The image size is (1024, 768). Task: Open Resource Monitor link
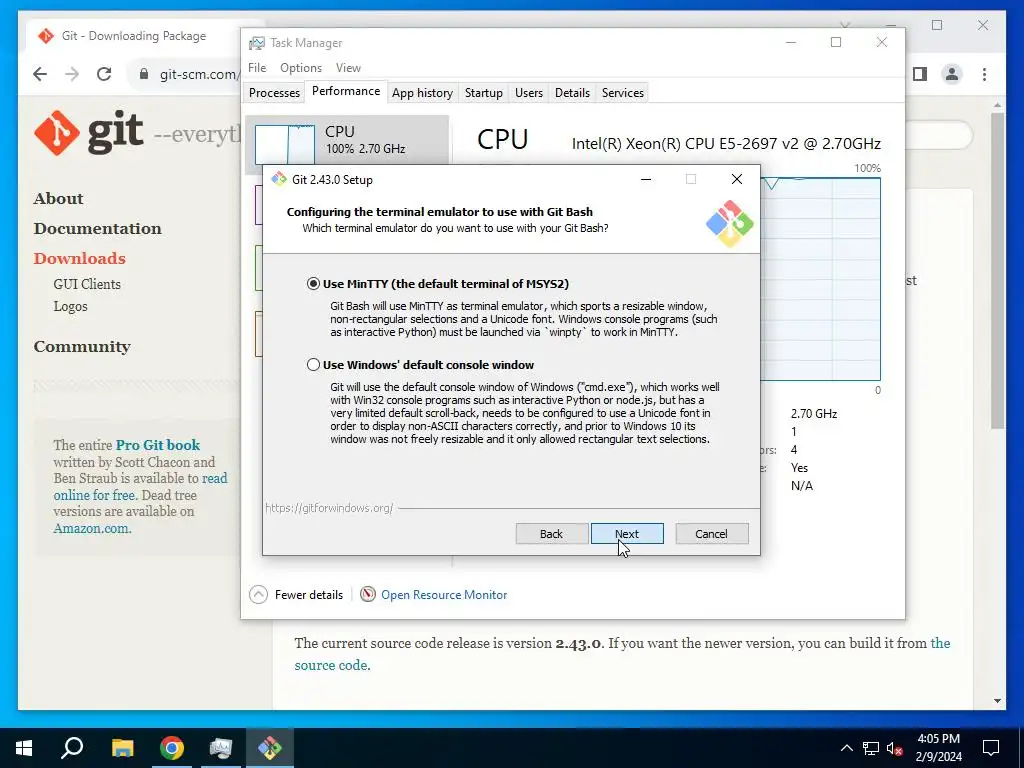click(444, 595)
